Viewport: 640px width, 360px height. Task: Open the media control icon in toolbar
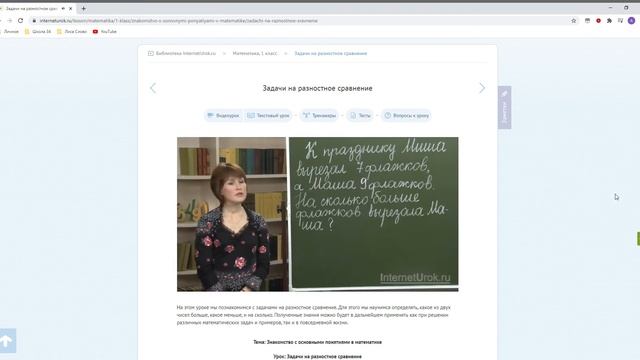[x=620, y=20]
